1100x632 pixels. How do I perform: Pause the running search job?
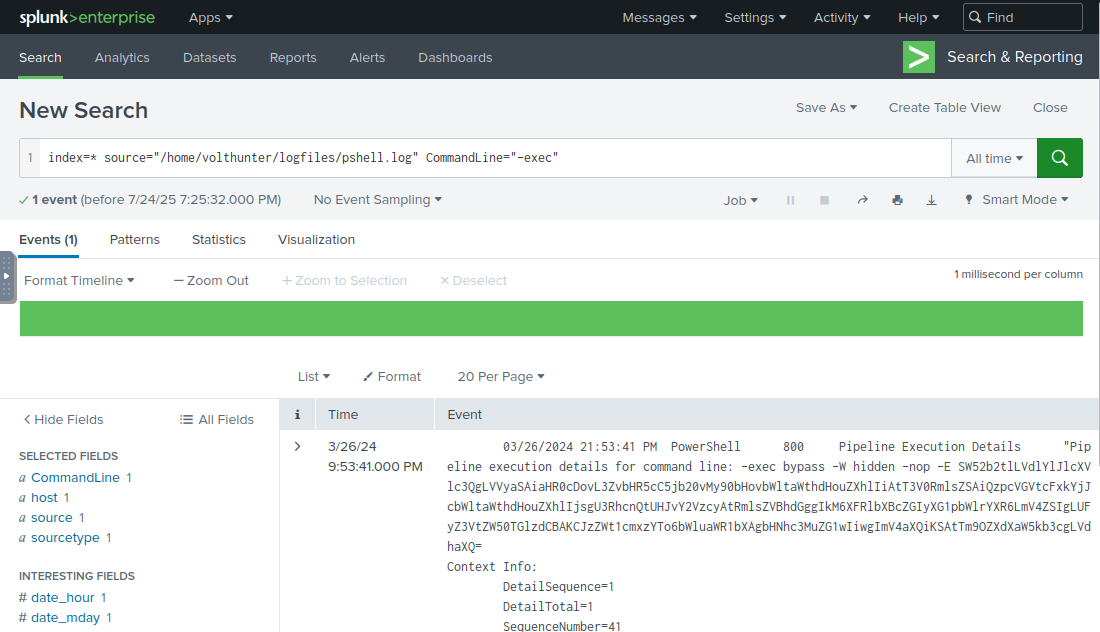coord(790,199)
